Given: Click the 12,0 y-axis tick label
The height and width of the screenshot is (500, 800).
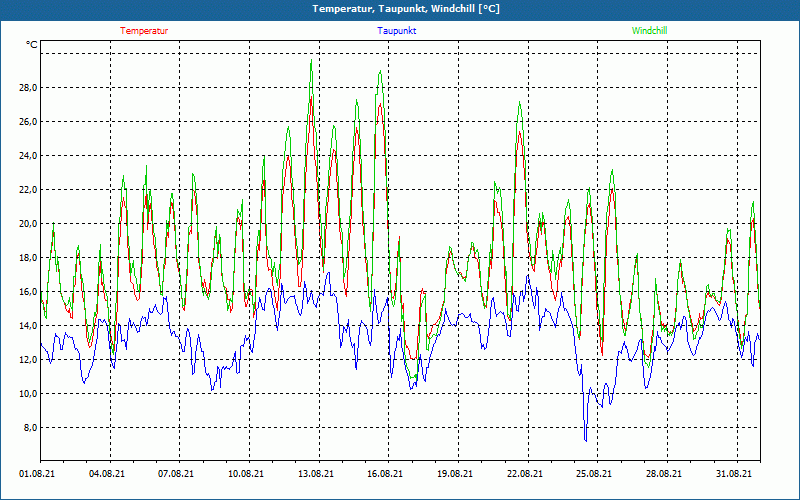Looking at the screenshot, I should [27, 360].
